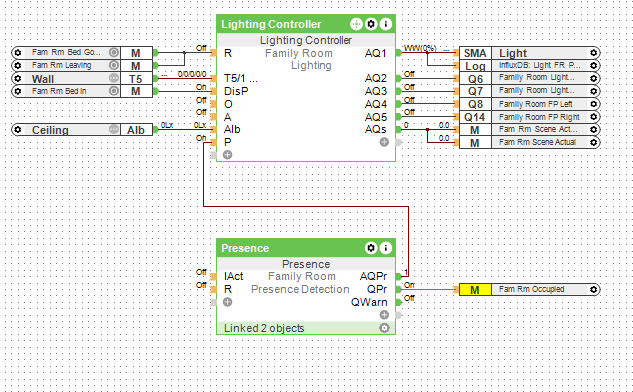Add input plus on Presence block
This screenshot has height=392, width=633.
point(227,302)
